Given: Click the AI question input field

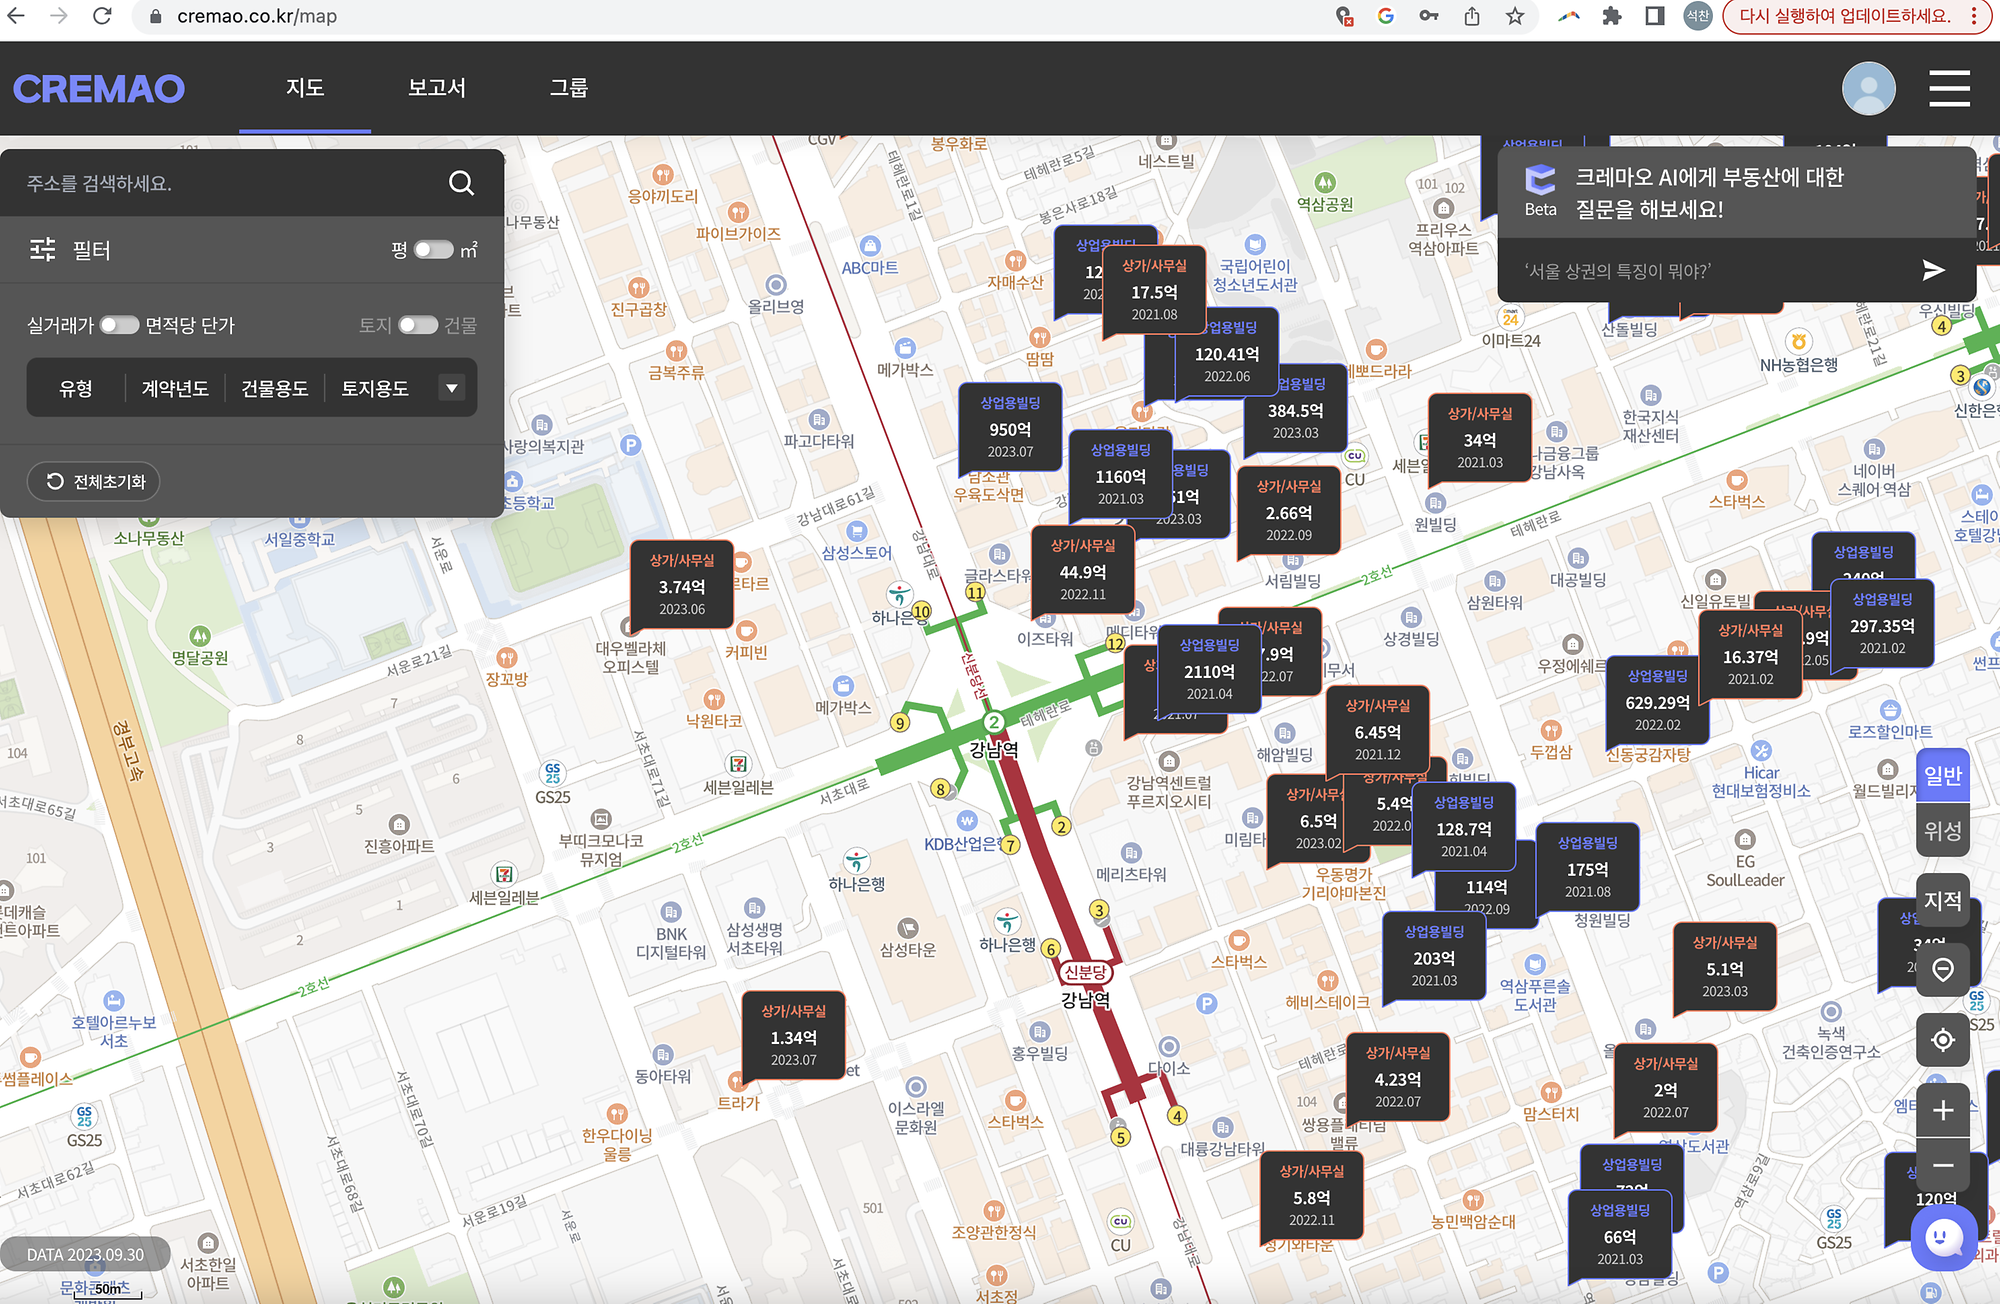Looking at the screenshot, I should tap(1710, 270).
